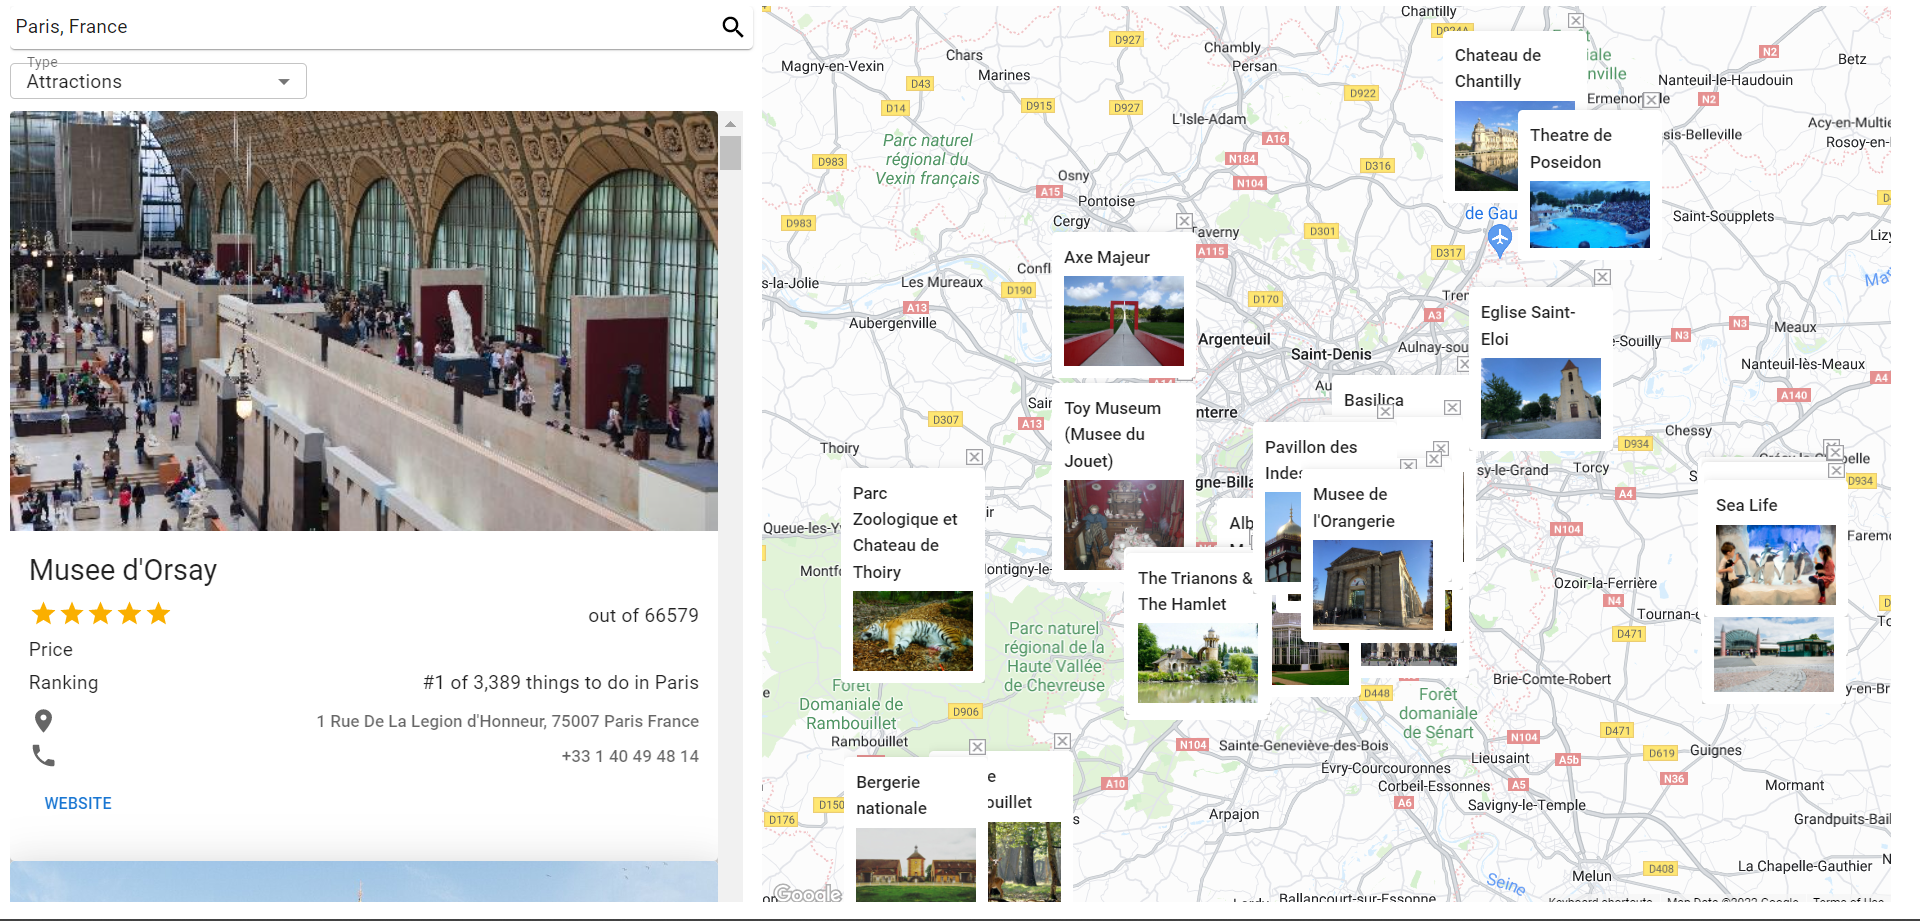Image resolution: width=1920 pixels, height=921 pixels.
Task: Open the building photo below Sea Life card
Action: [1774, 655]
